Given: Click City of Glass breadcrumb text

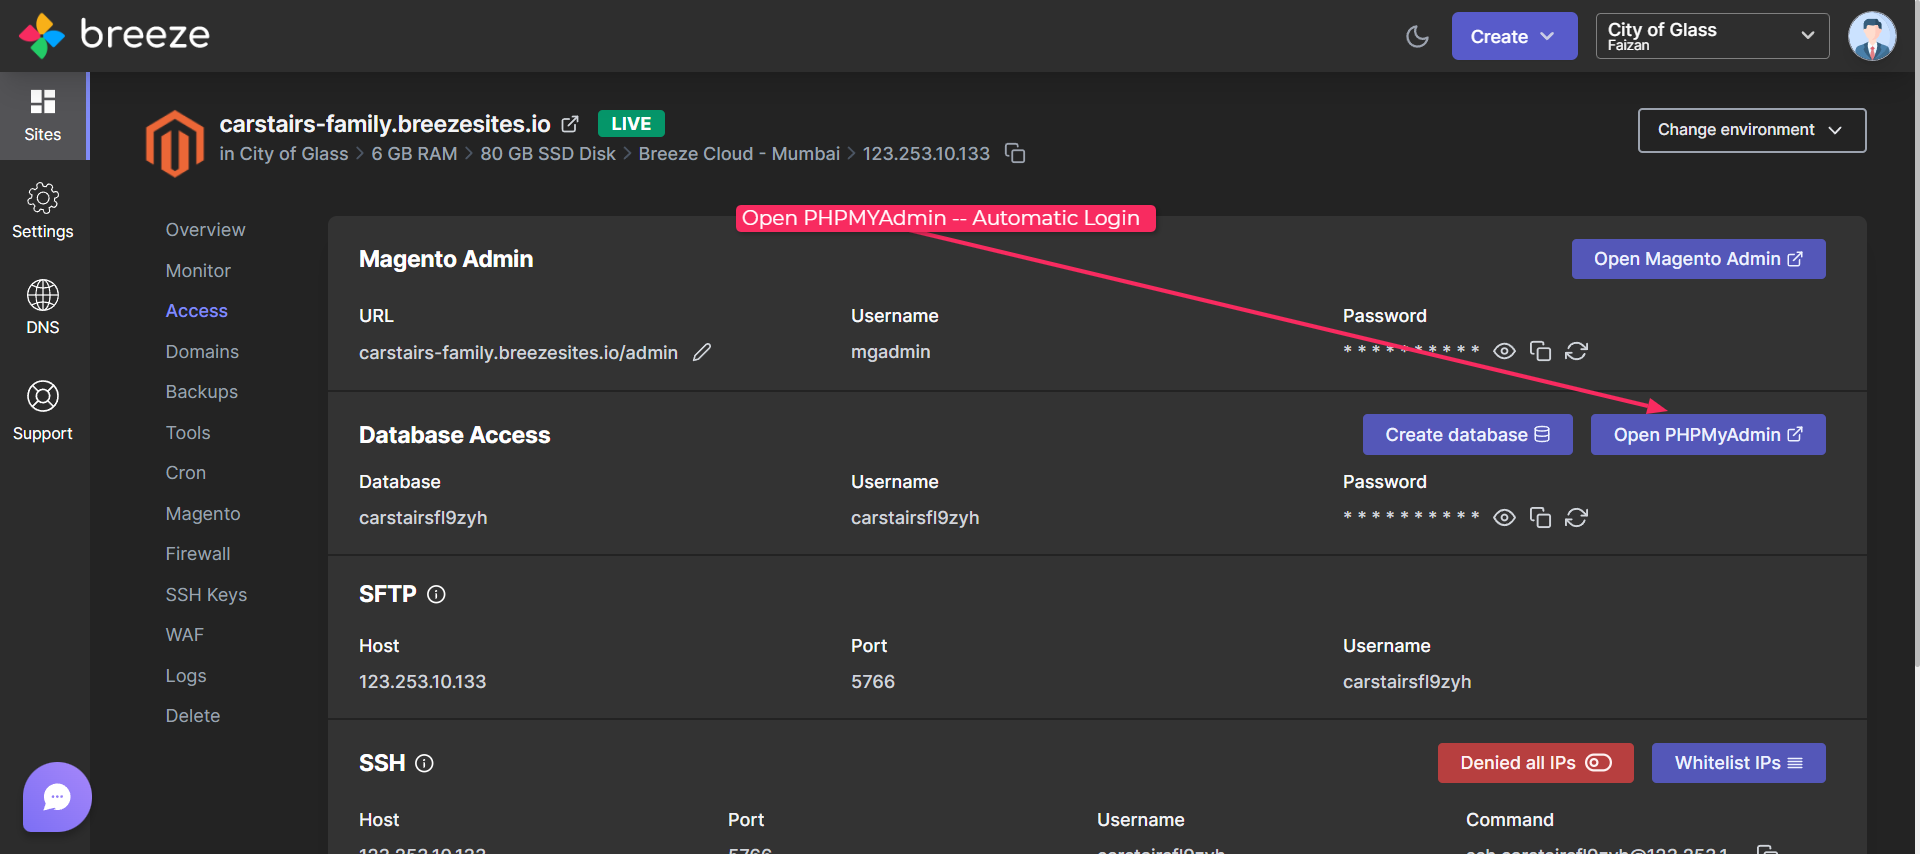Looking at the screenshot, I should point(294,154).
